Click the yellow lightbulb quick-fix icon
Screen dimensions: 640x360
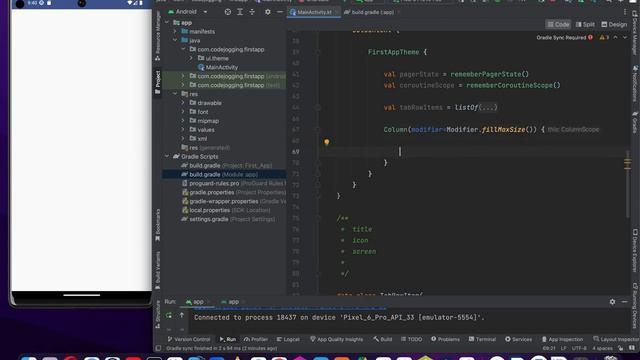point(327,142)
